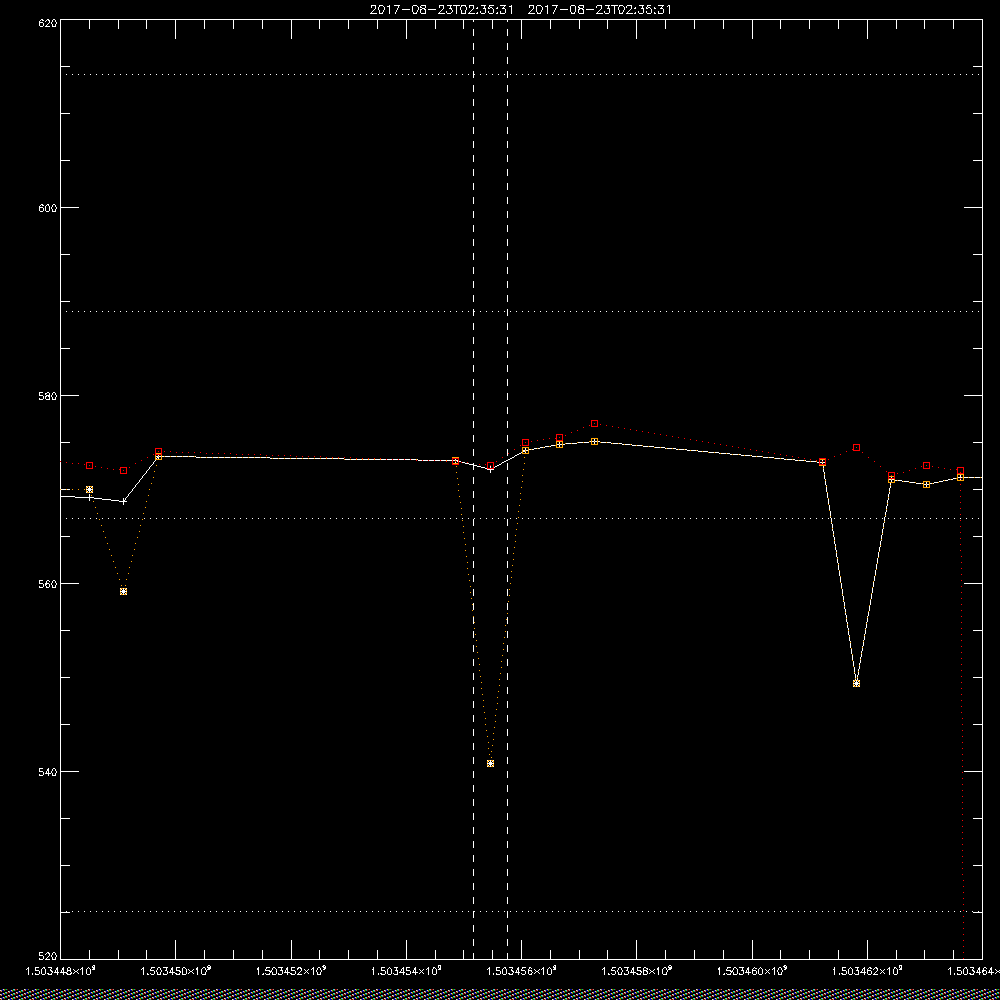Select y-axis label 600
This screenshot has width=1000, height=1000.
(x=48, y=208)
